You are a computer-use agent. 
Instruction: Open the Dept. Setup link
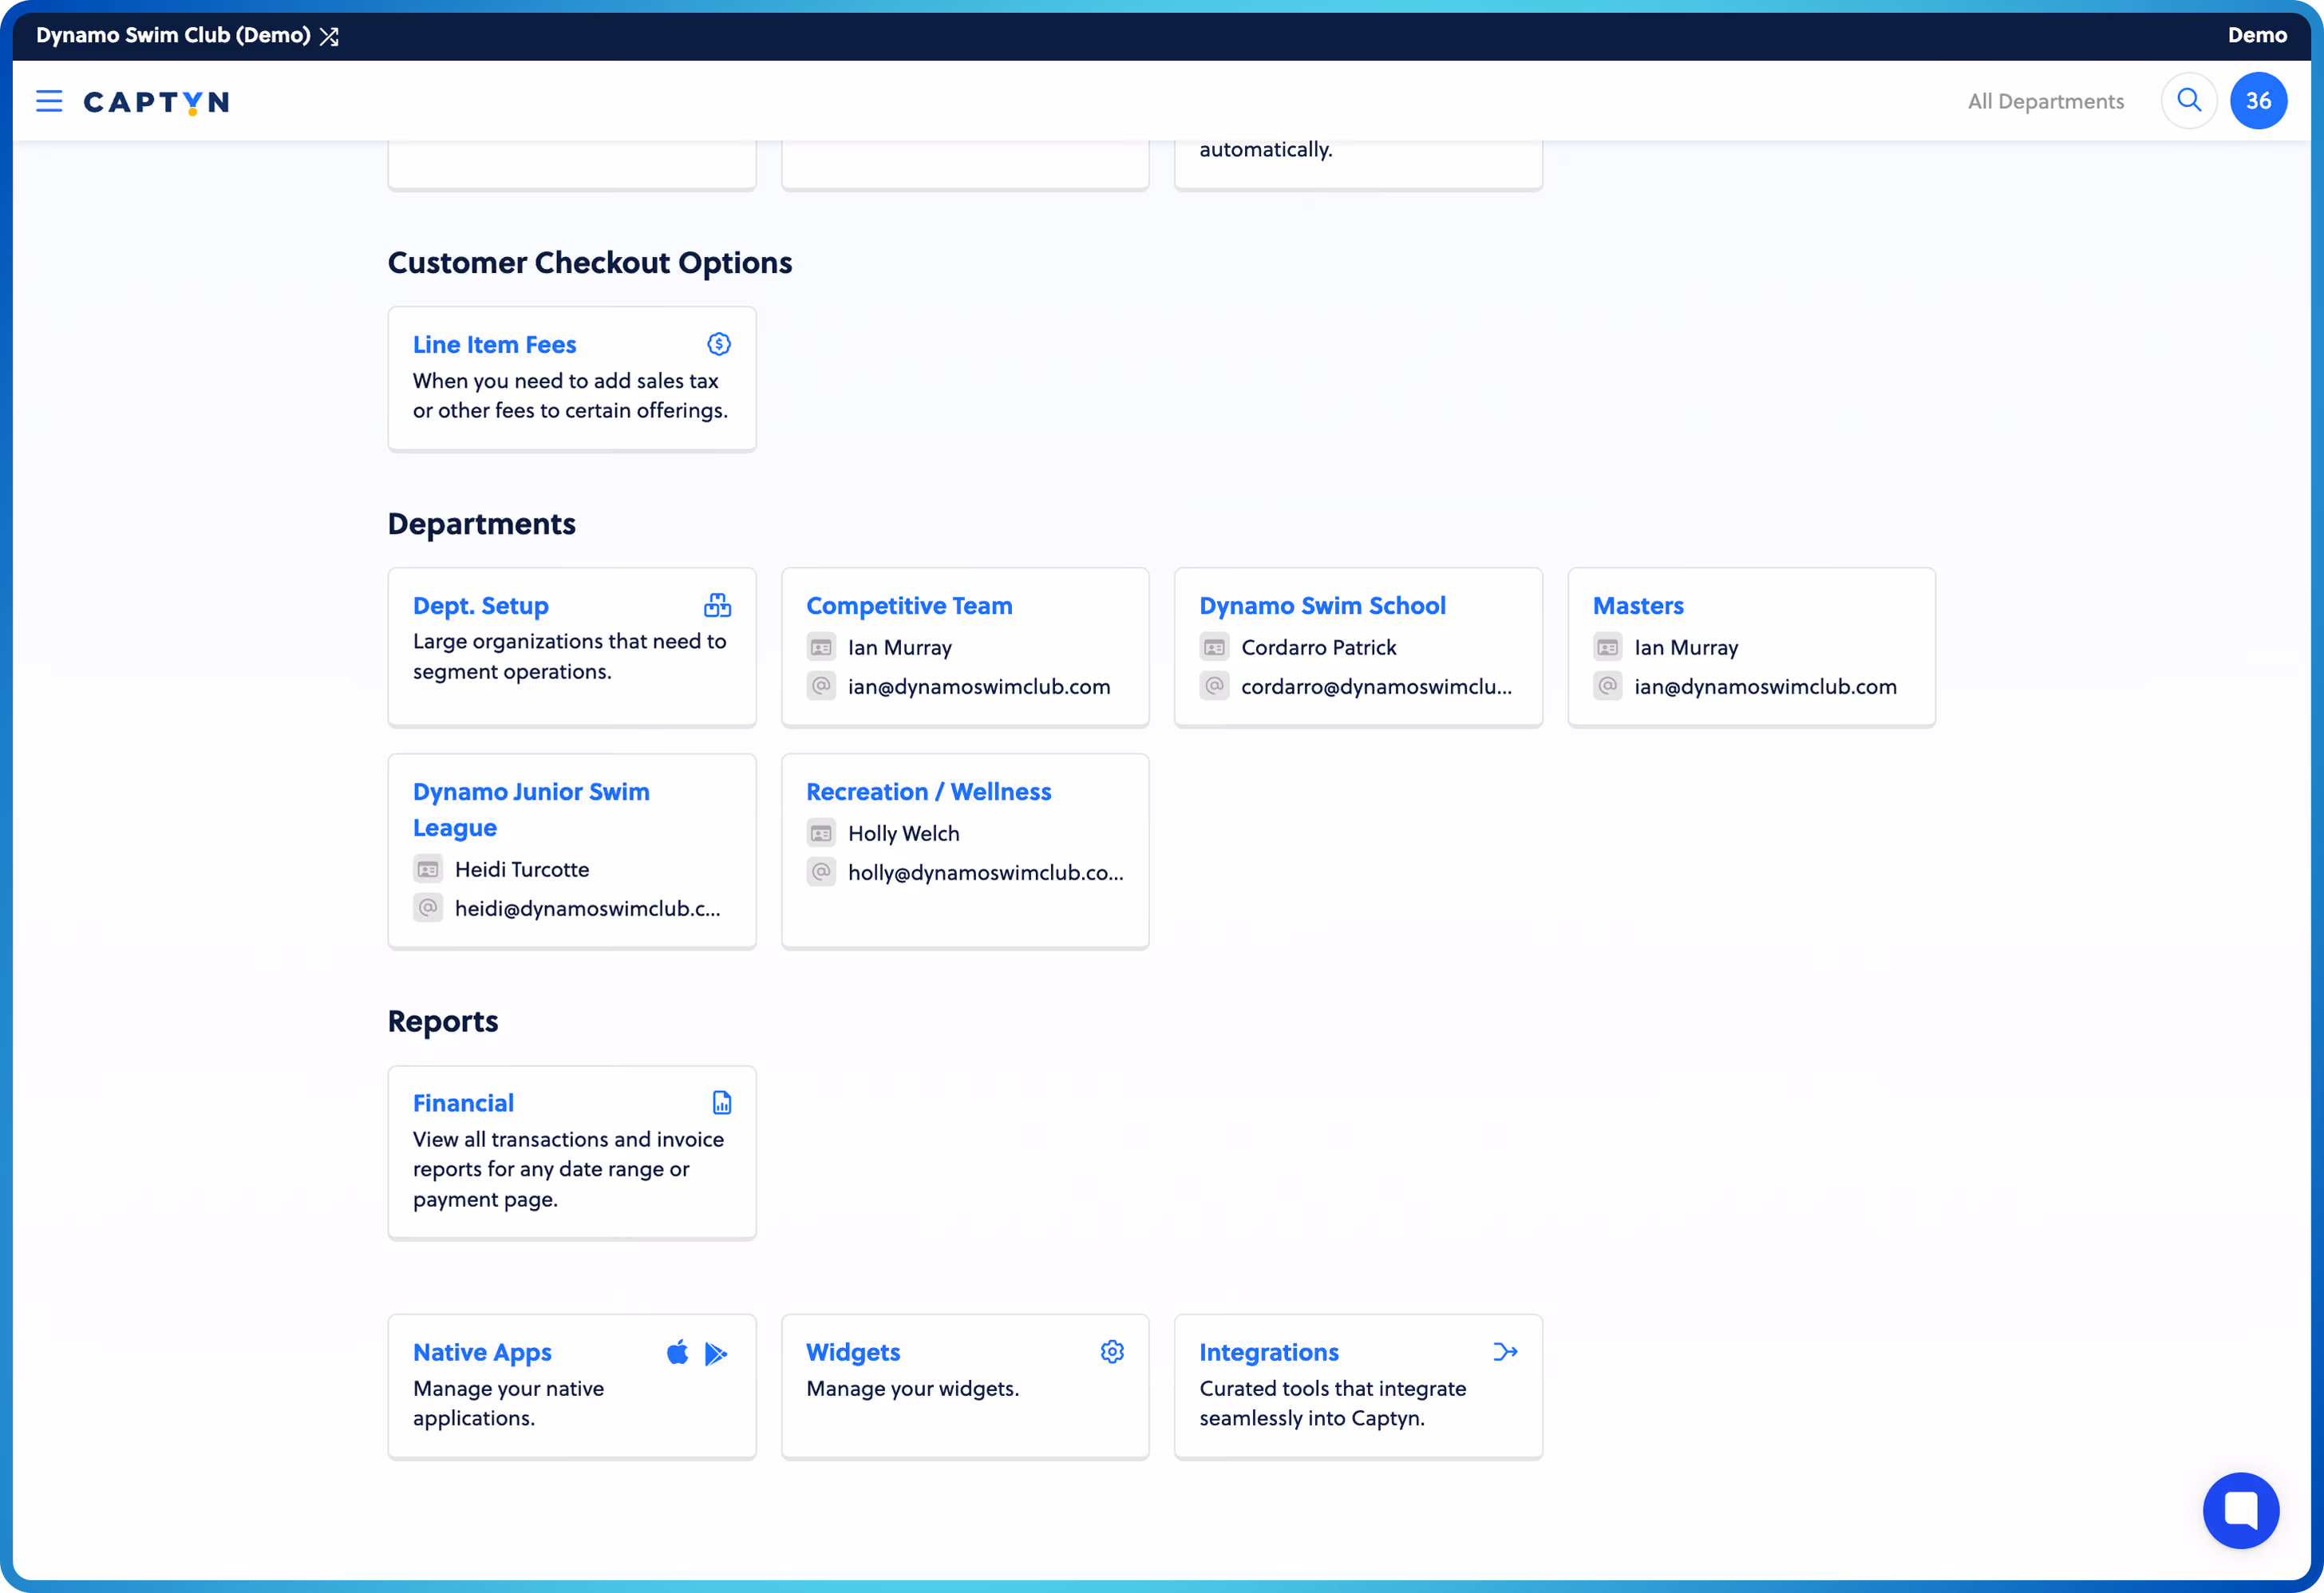481,605
